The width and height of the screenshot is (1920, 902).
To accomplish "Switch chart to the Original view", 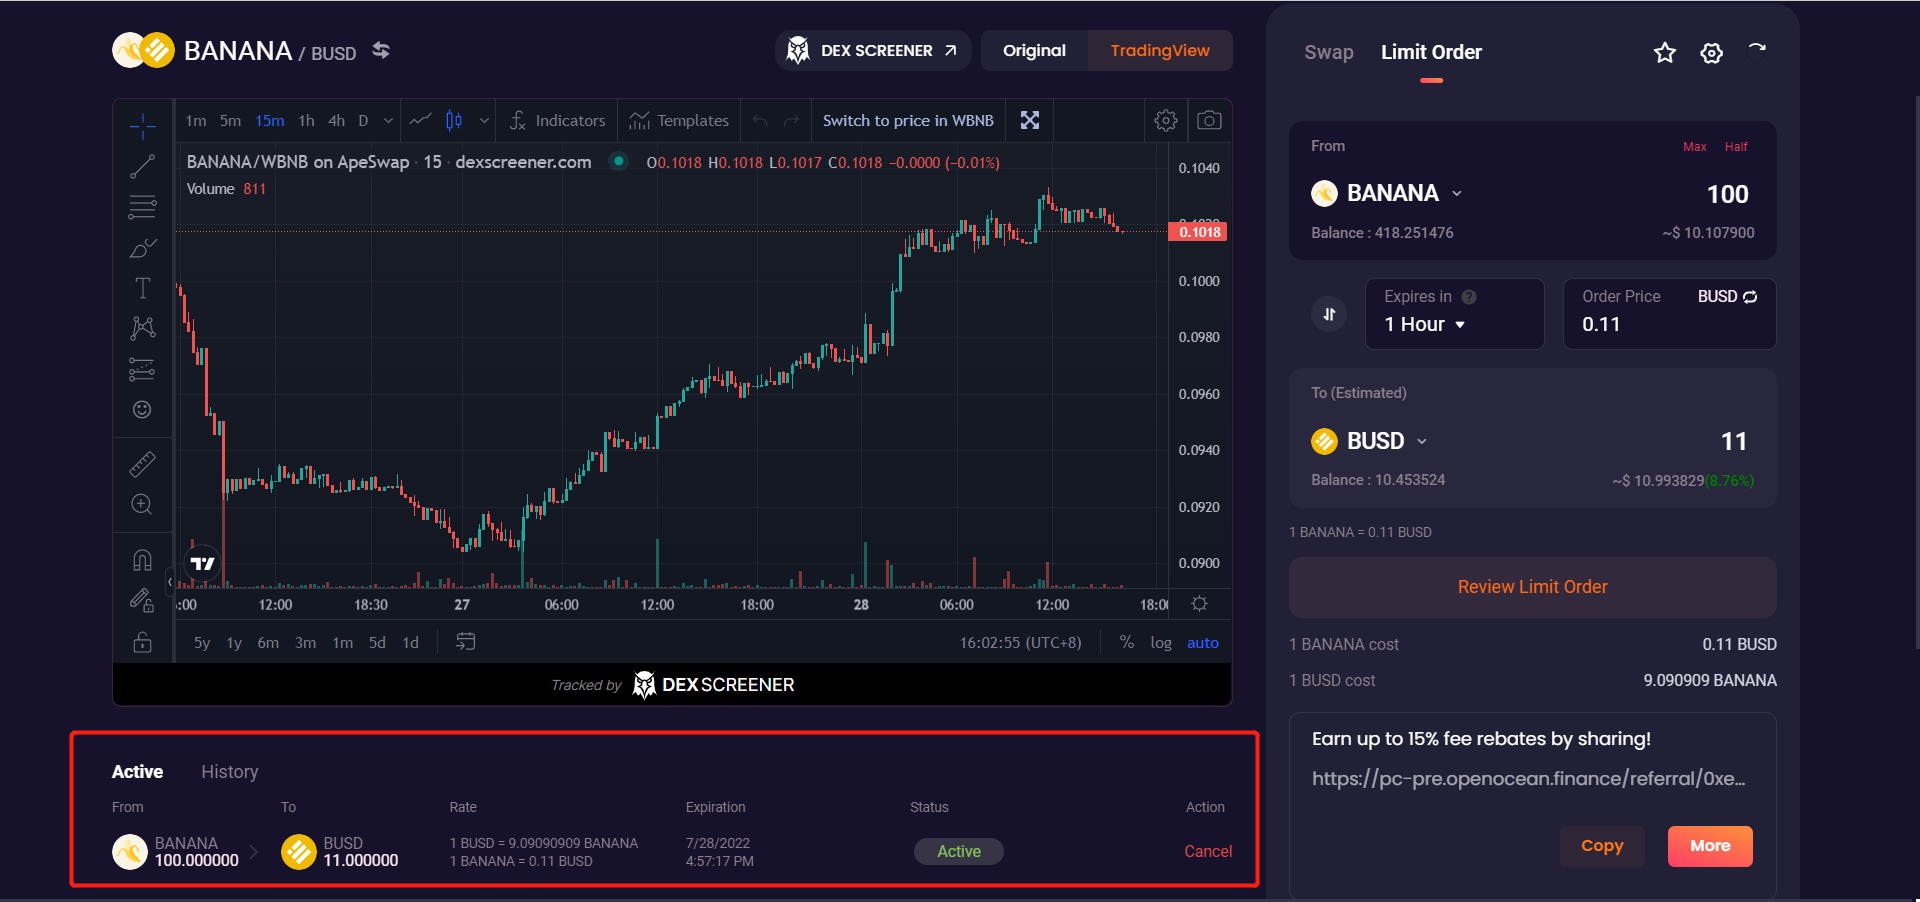I will (x=1034, y=50).
